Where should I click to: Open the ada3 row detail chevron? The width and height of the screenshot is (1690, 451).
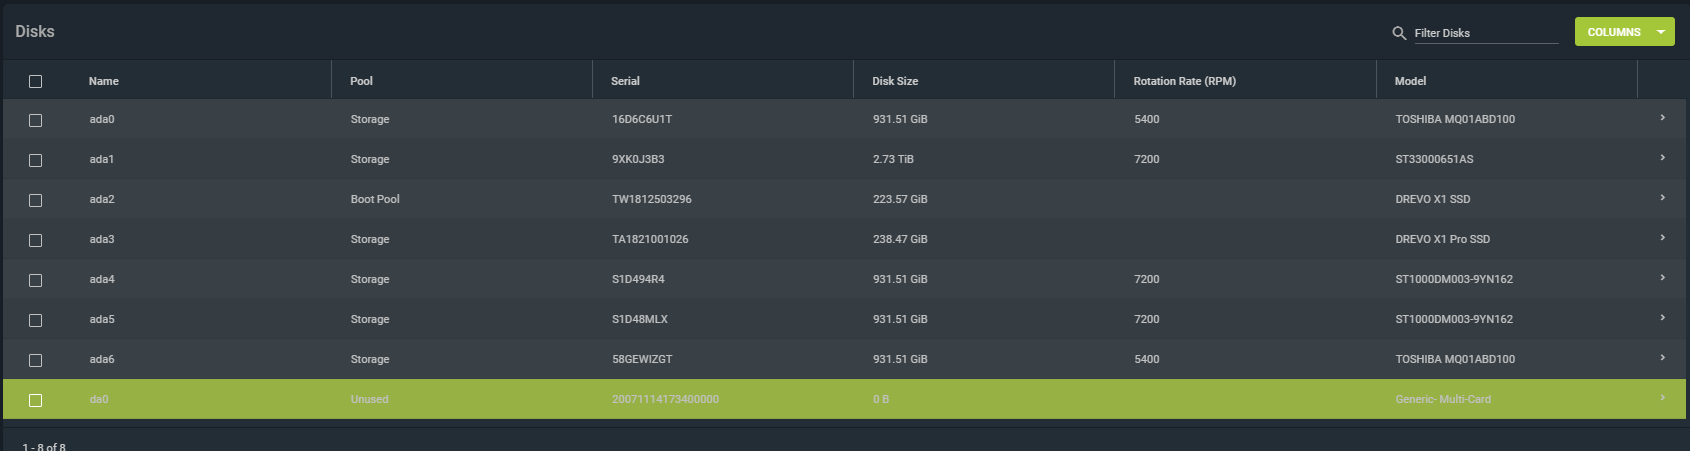1662,238
